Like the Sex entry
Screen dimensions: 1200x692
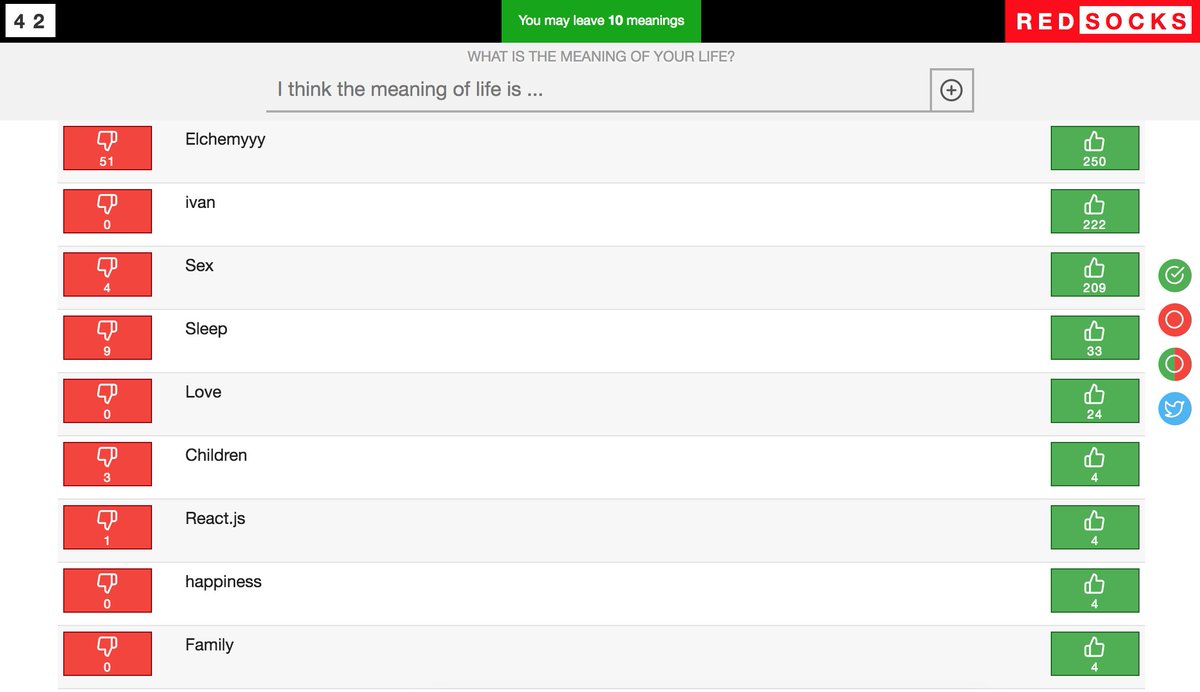pos(1094,274)
